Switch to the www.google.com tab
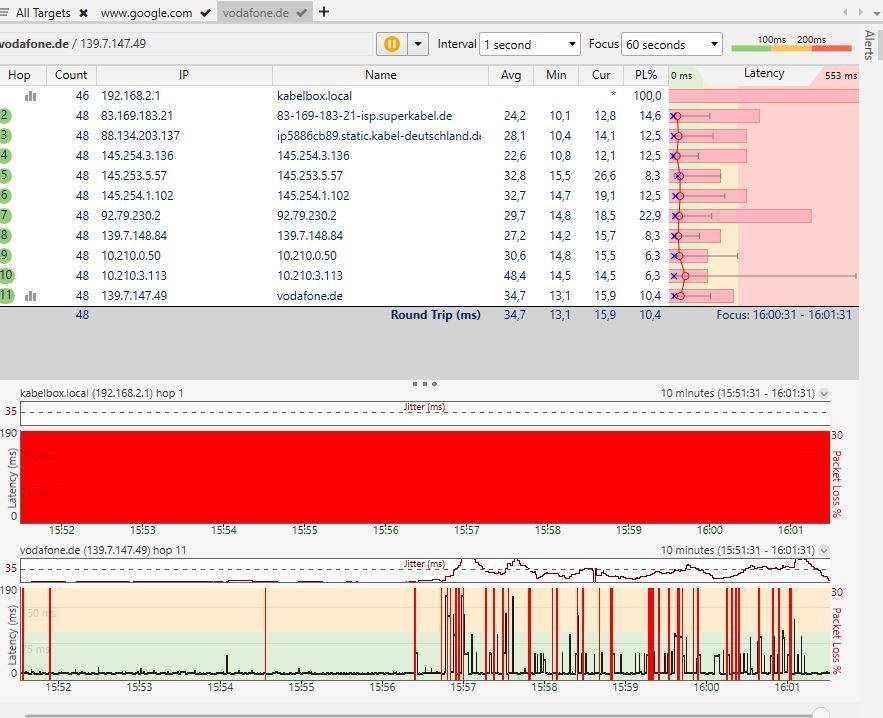The height and width of the screenshot is (718, 883). click(146, 12)
